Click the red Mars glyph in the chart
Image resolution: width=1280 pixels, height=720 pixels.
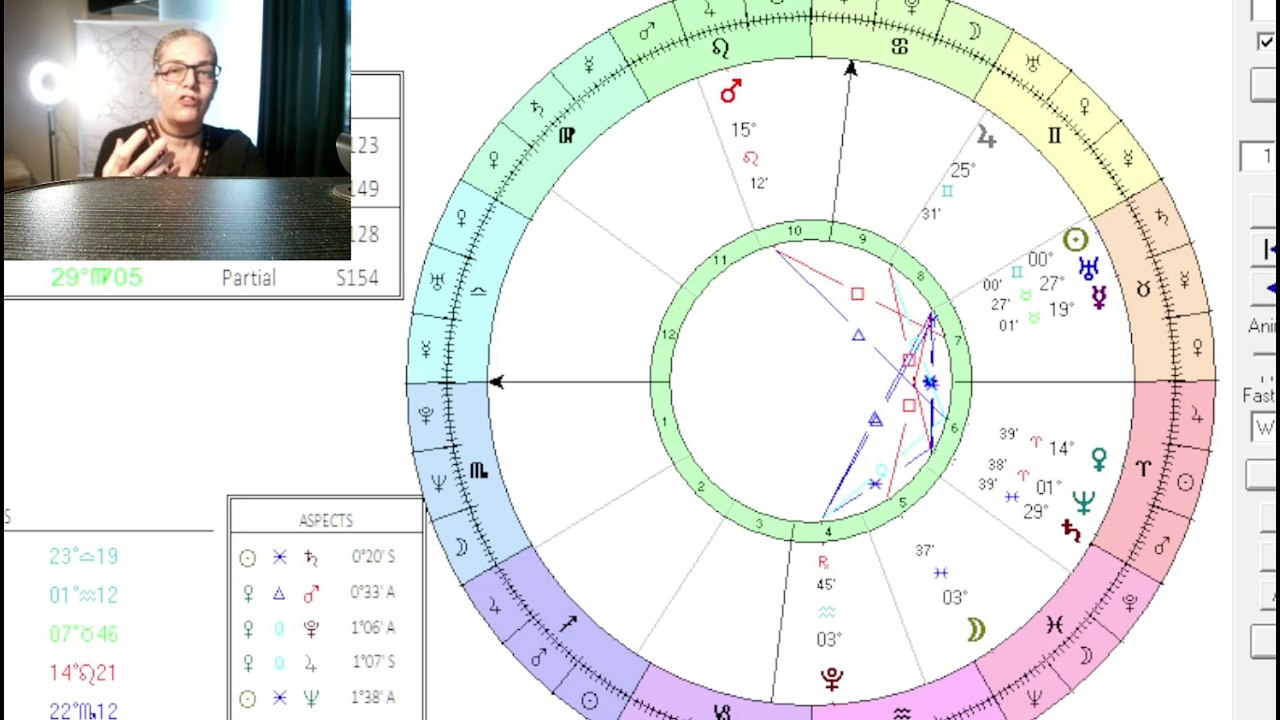[x=731, y=91]
